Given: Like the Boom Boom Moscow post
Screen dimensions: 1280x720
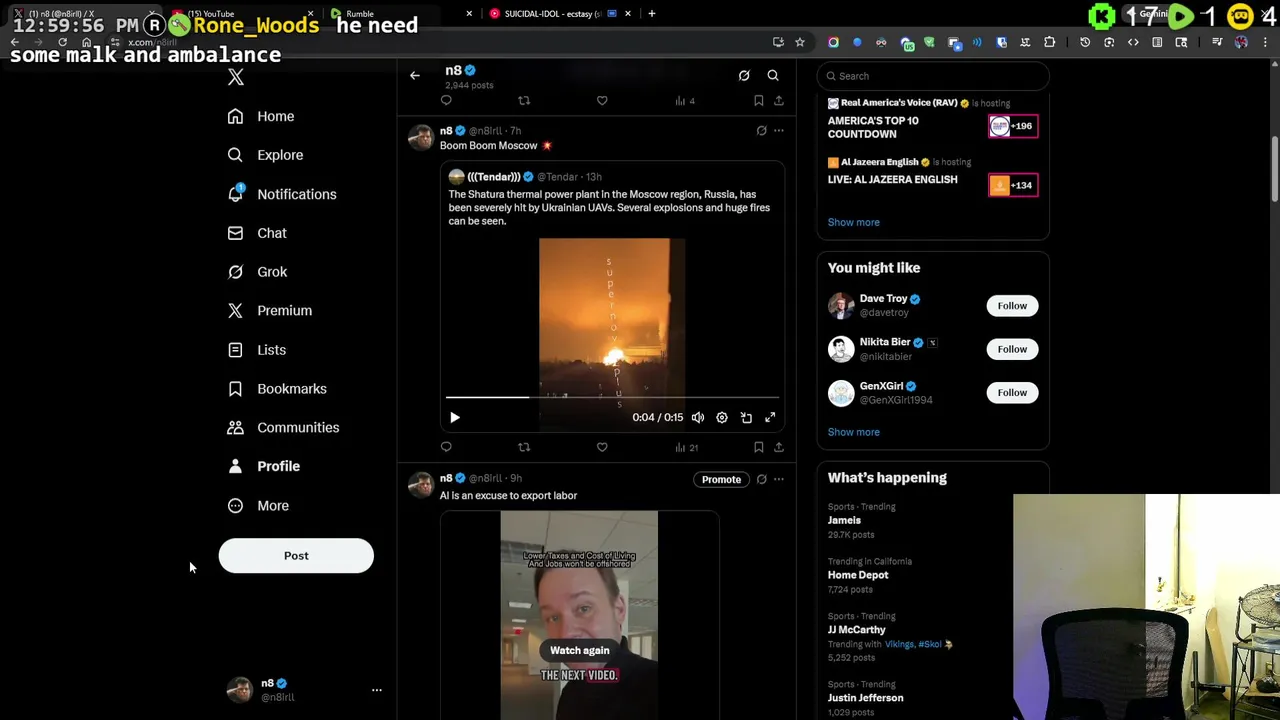Looking at the screenshot, I should tap(602, 447).
